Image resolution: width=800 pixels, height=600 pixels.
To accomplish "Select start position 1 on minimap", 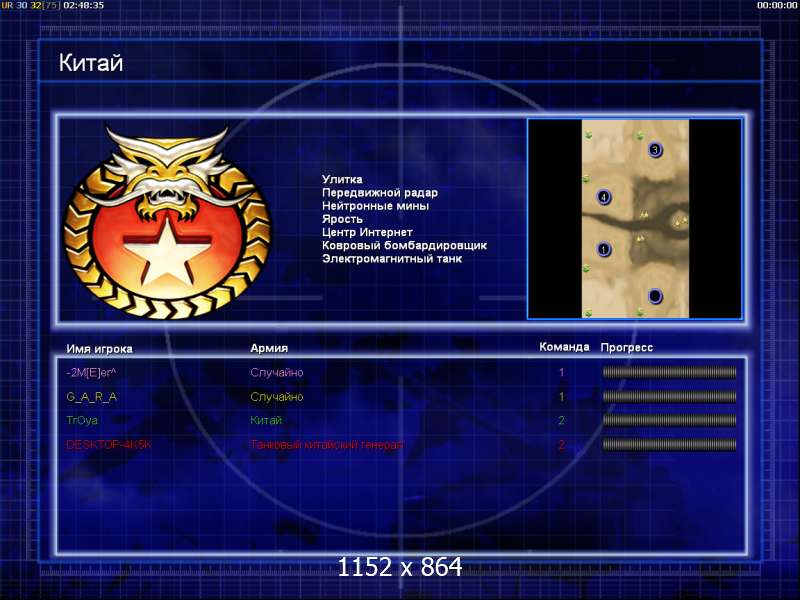I will (x=604, y=249).
